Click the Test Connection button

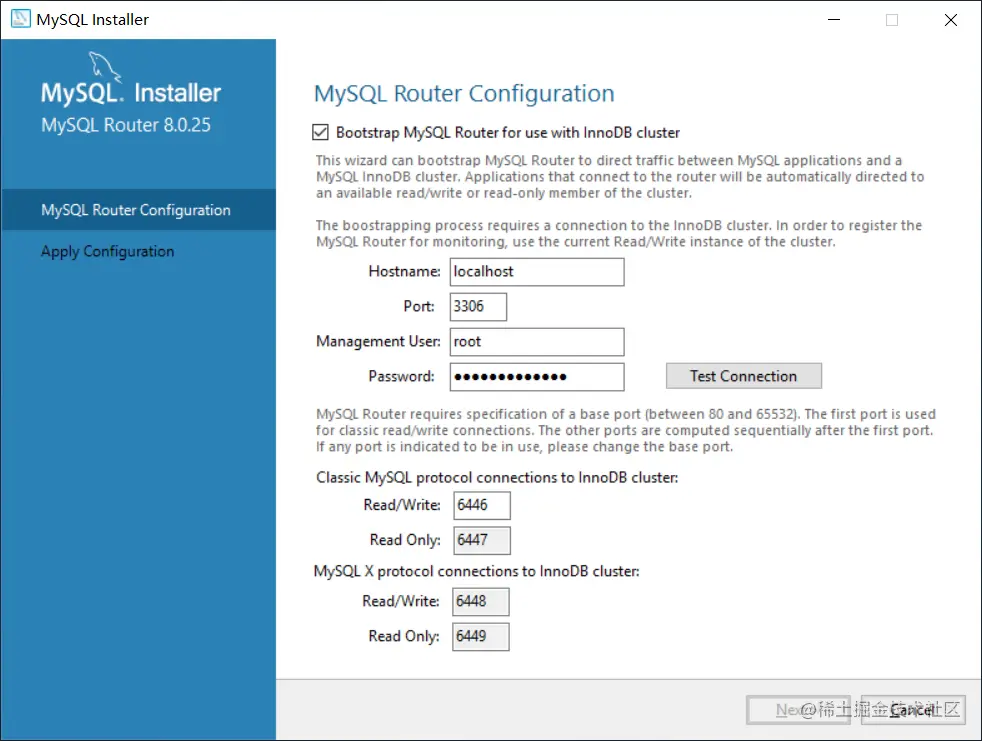(743, 376)
